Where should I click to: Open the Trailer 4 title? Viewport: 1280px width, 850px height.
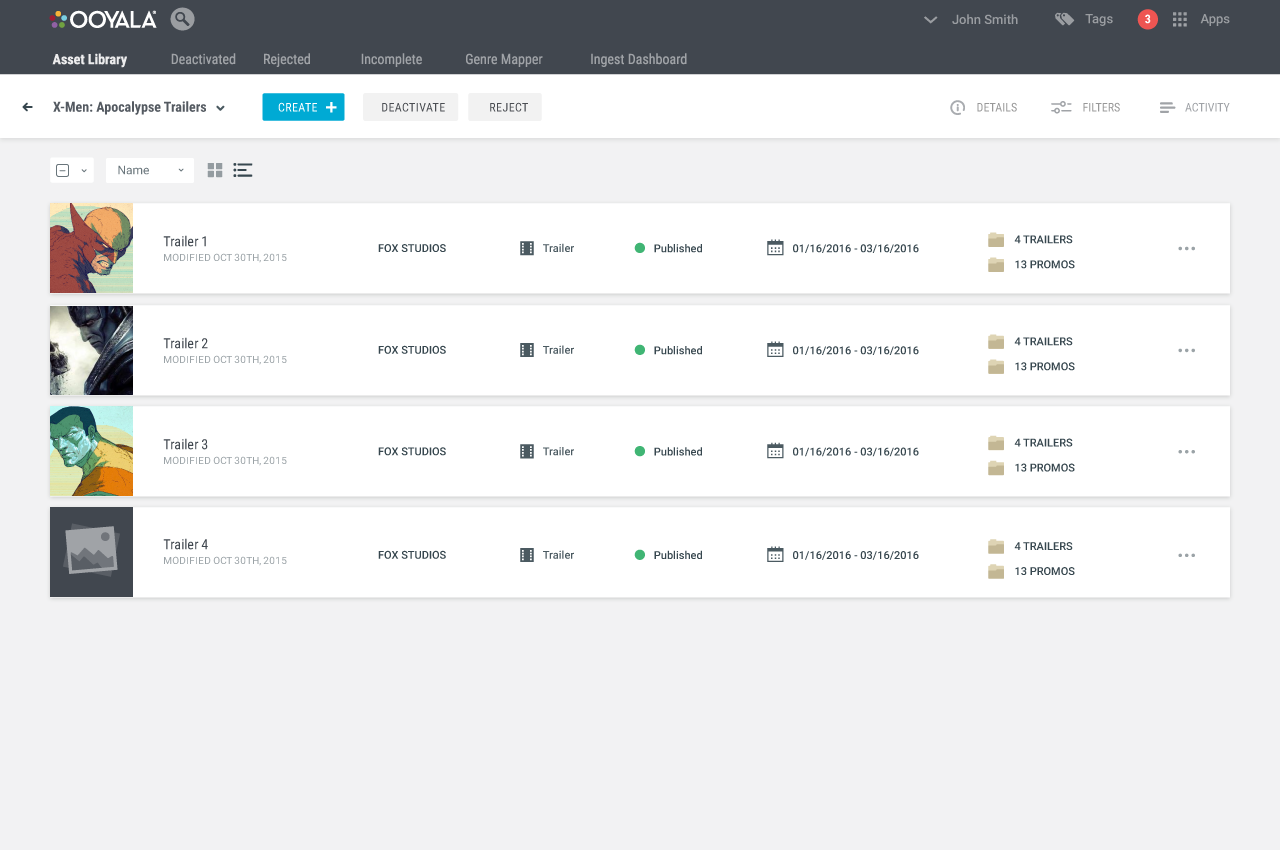click(186, 544)
